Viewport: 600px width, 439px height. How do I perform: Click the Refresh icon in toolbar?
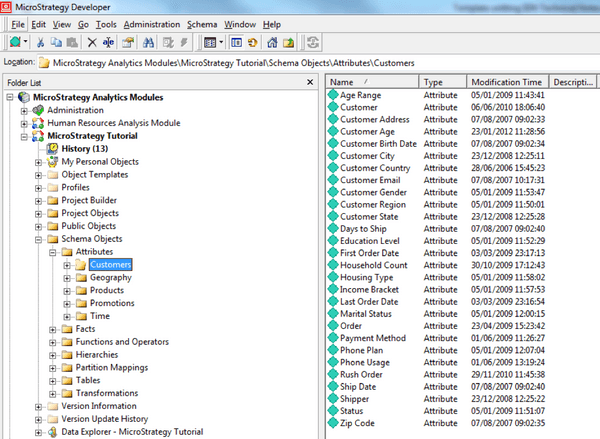(253, 42)
